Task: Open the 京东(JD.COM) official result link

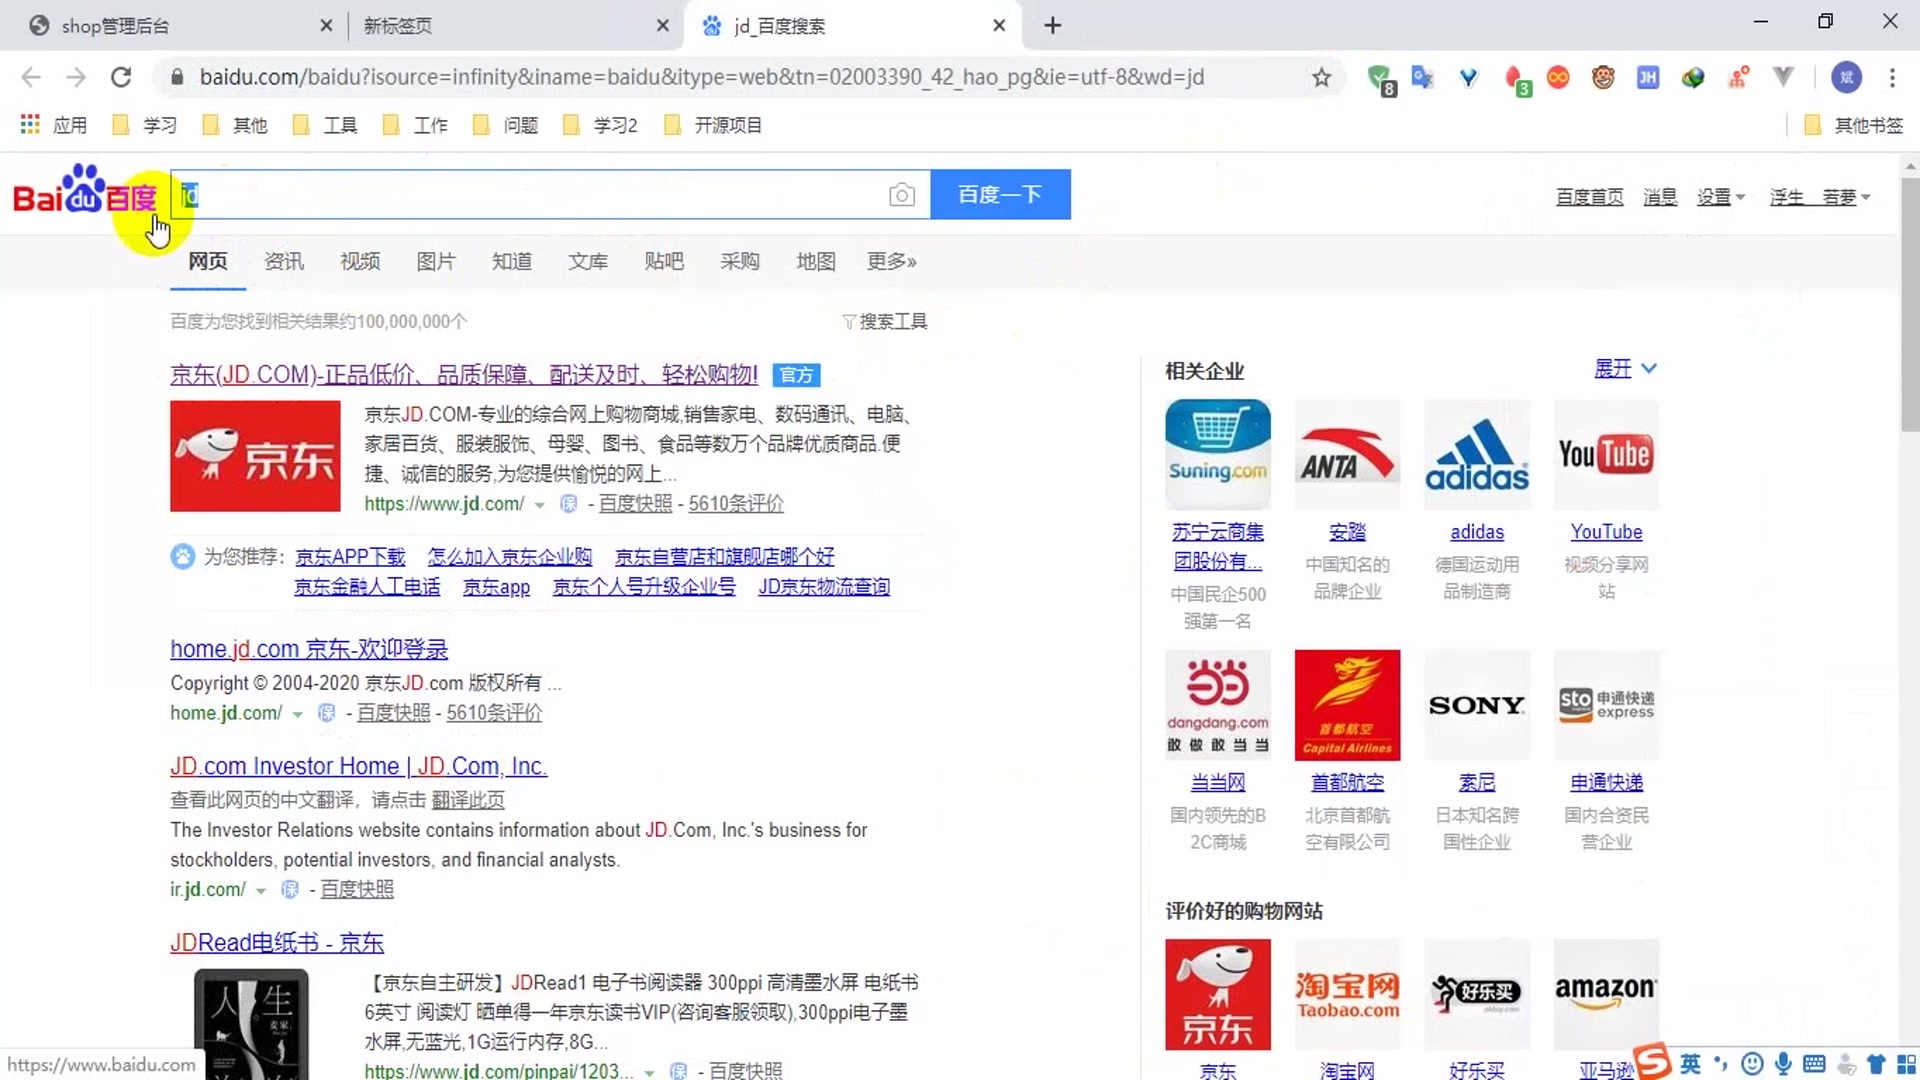Action: [464, 375]
